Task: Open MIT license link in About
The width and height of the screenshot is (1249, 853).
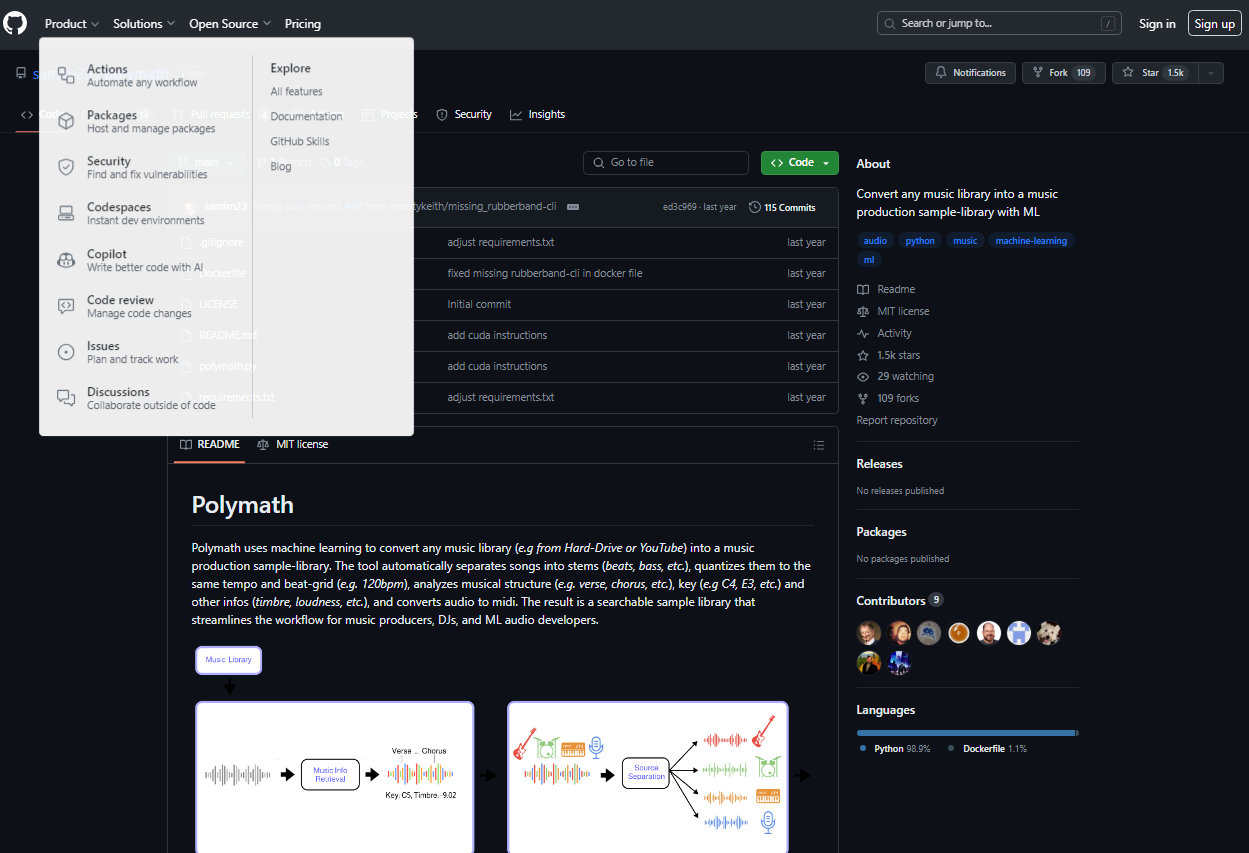Action: click(893, 311)
